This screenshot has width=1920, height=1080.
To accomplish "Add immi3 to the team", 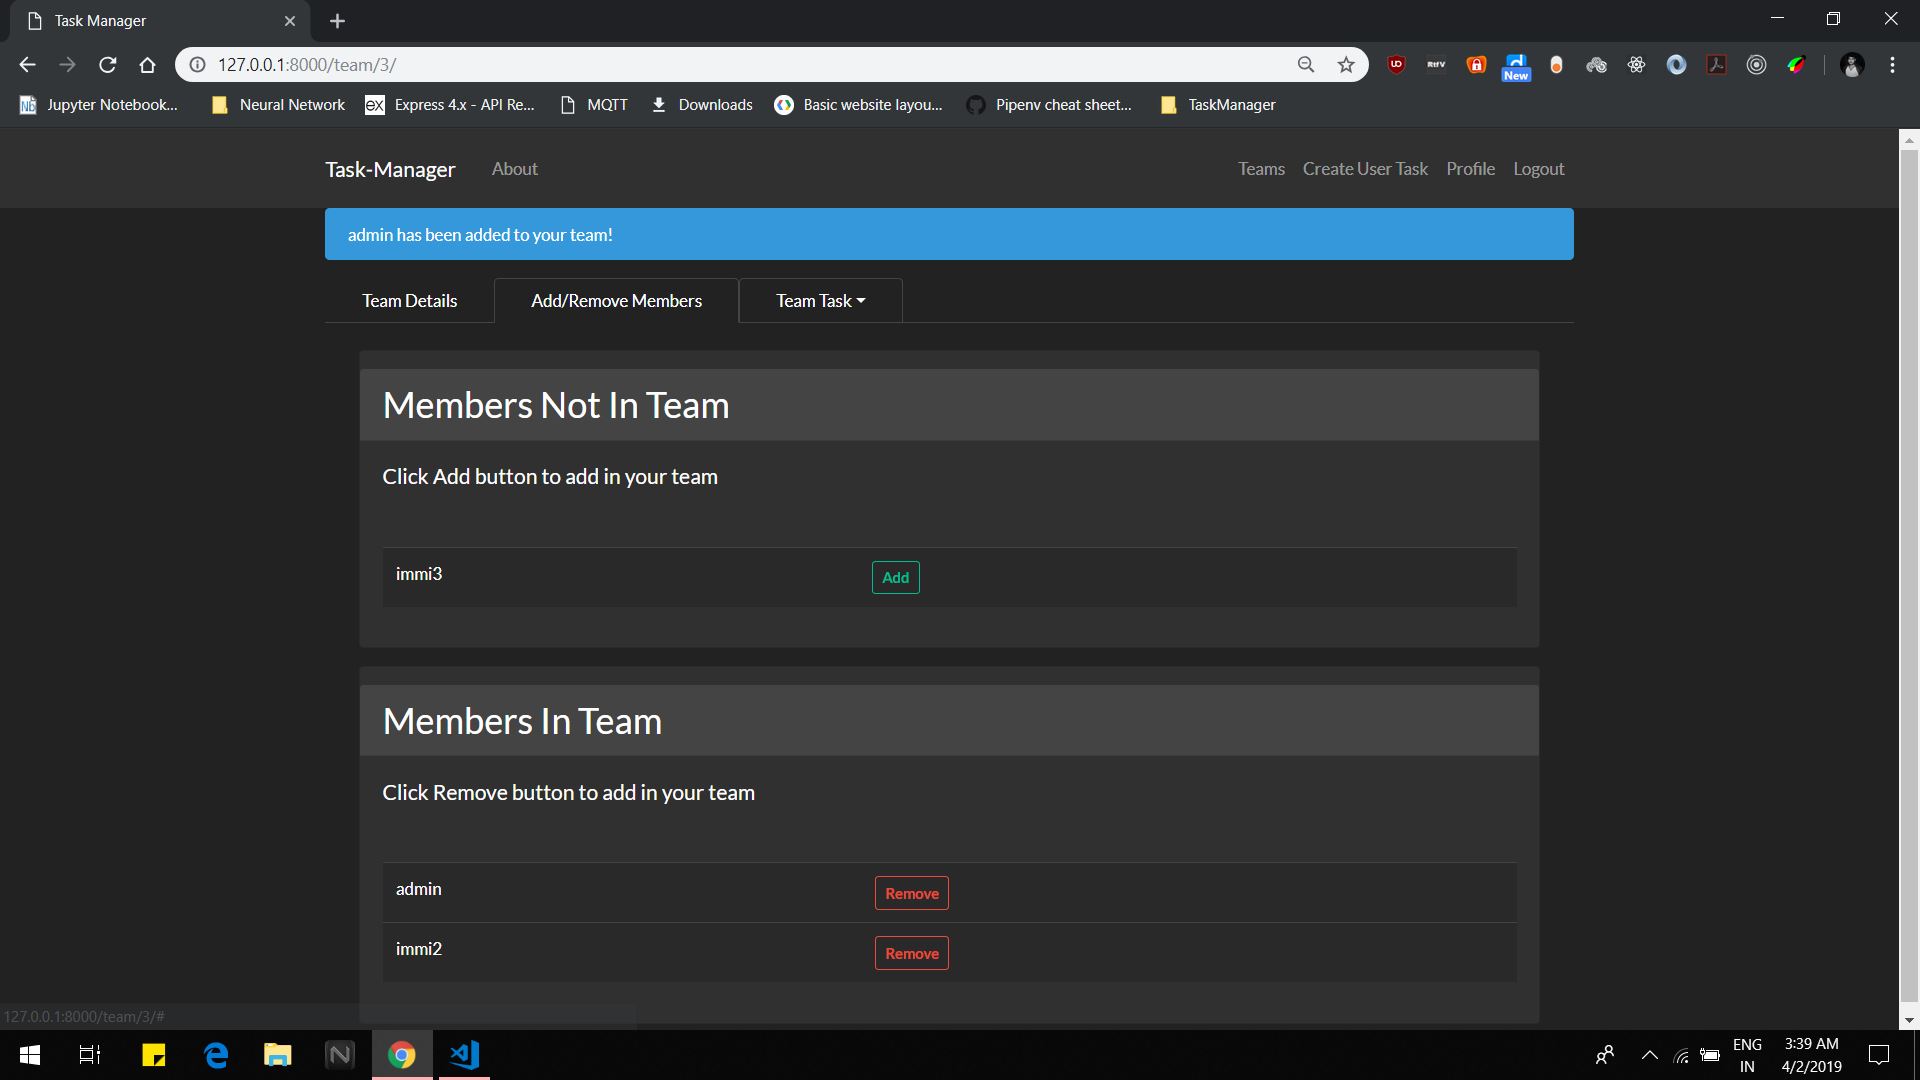I will click(894, 577).
